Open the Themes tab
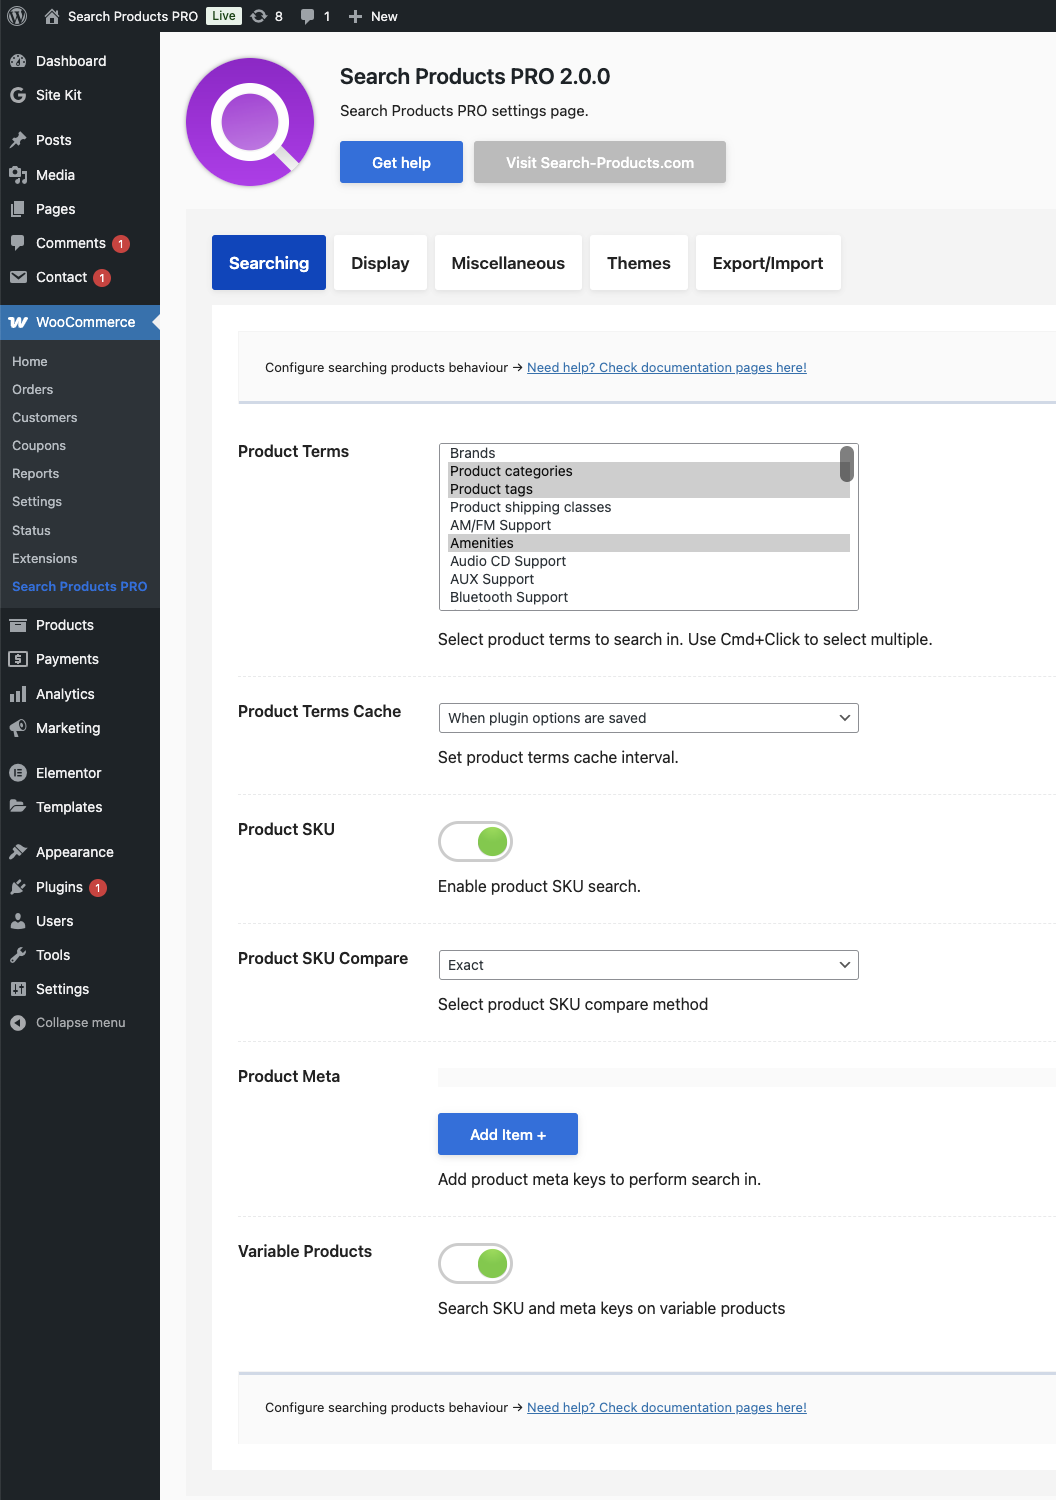This screenshot has height=1500, width=1056. tap(638, 262)
